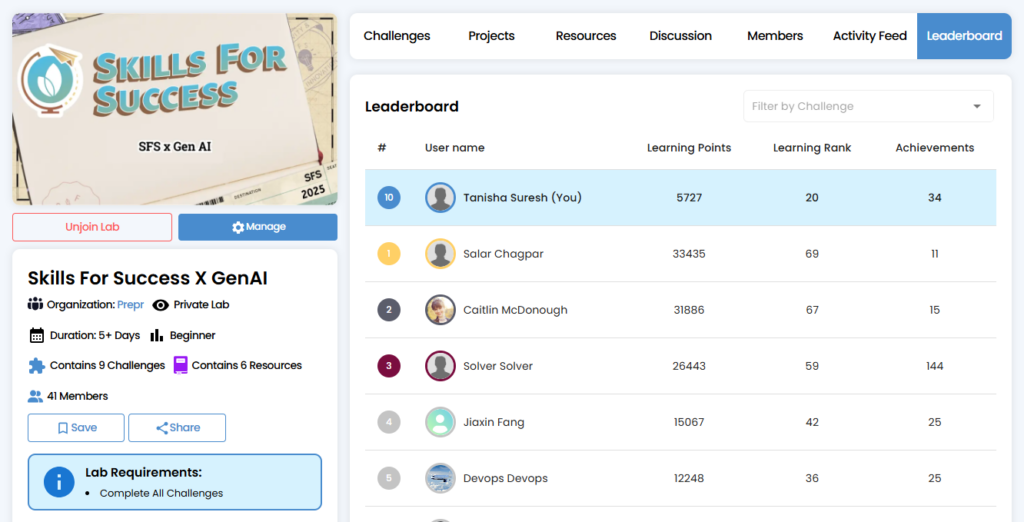Open the Challenges tab
Viewport: 1024px width, 522px height.
[396, 36]
